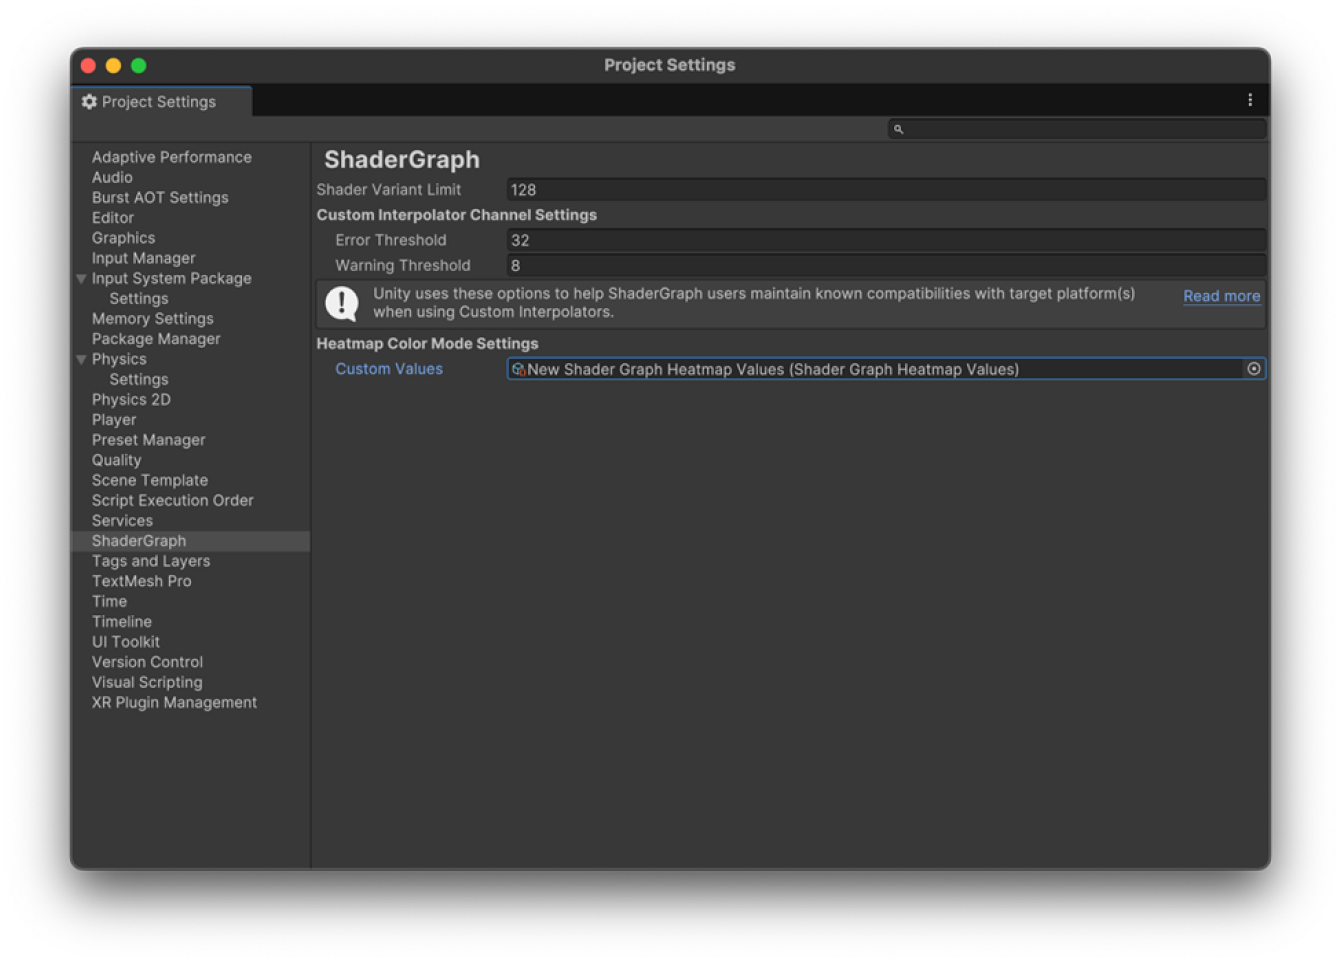Click the gear icon on Project Settings tab

click(89, 102)
